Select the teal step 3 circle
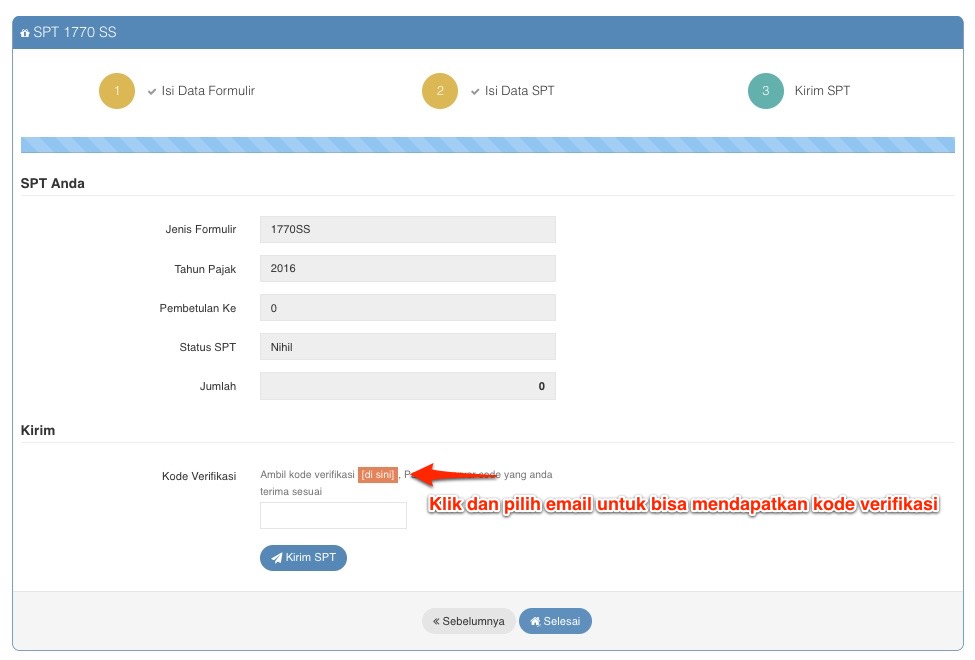The width and height of the screenshot is (975, 660). click(765, 90)
